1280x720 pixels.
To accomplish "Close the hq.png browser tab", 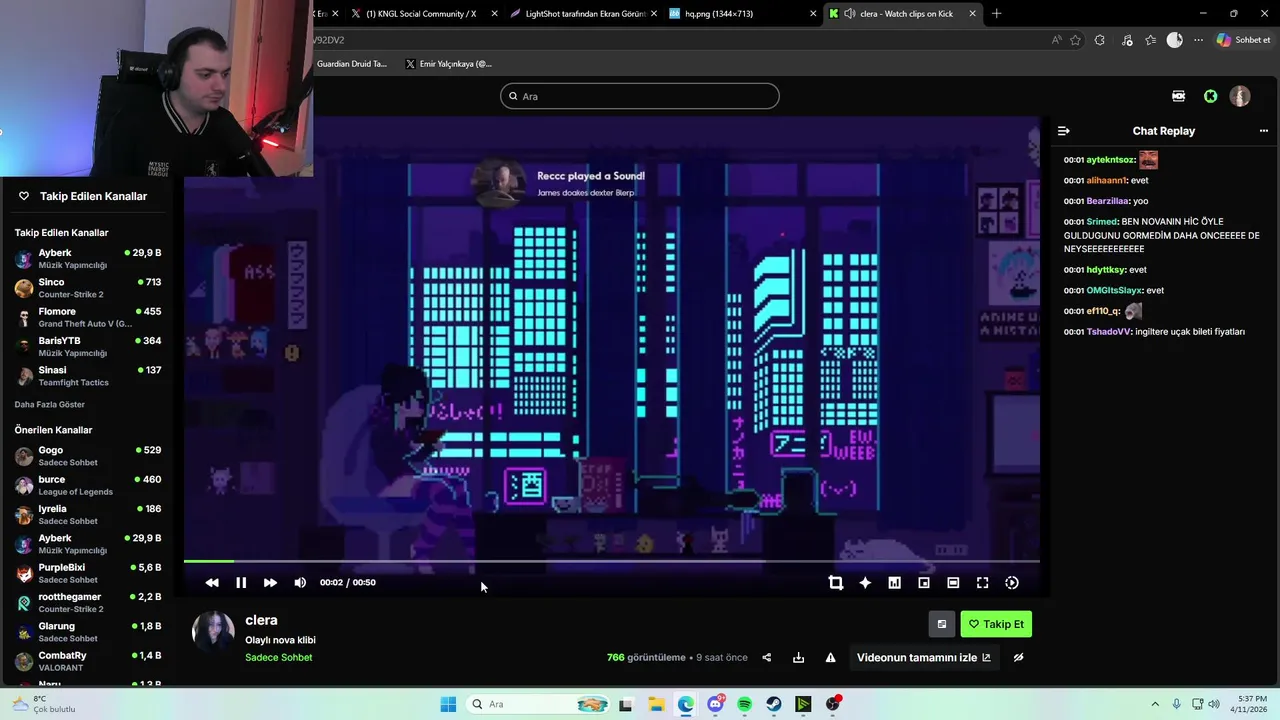I will tap(813, 14).
